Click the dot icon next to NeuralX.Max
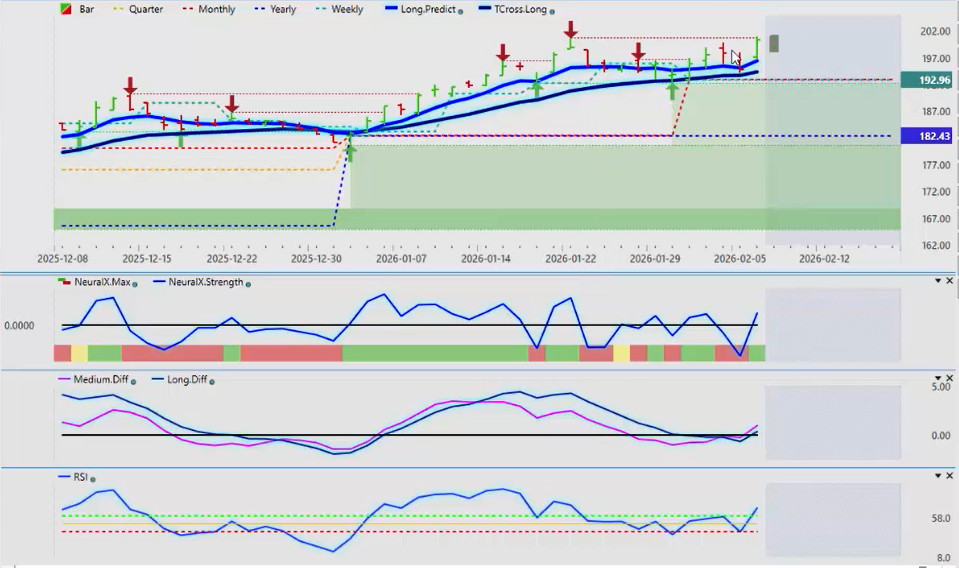Viewport: 959px width, 568px height. (134, 283)
